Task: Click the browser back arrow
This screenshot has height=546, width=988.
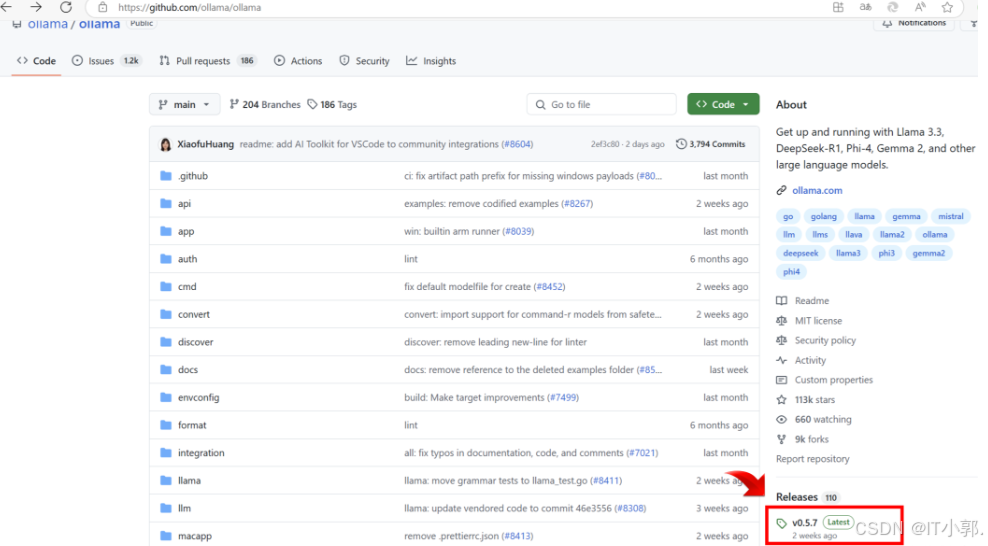Action: pyautogui.click(x=6, y=7)
